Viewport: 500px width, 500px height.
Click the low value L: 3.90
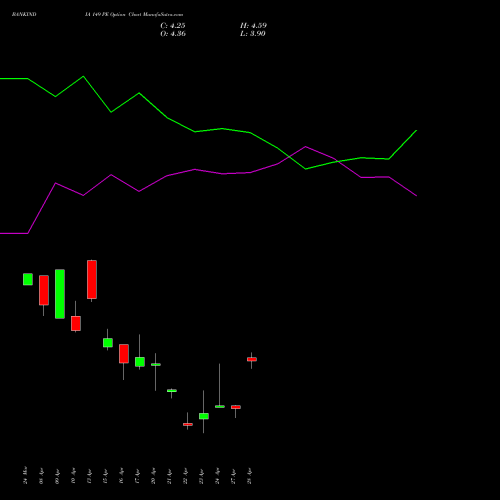[x=253, y=34]
